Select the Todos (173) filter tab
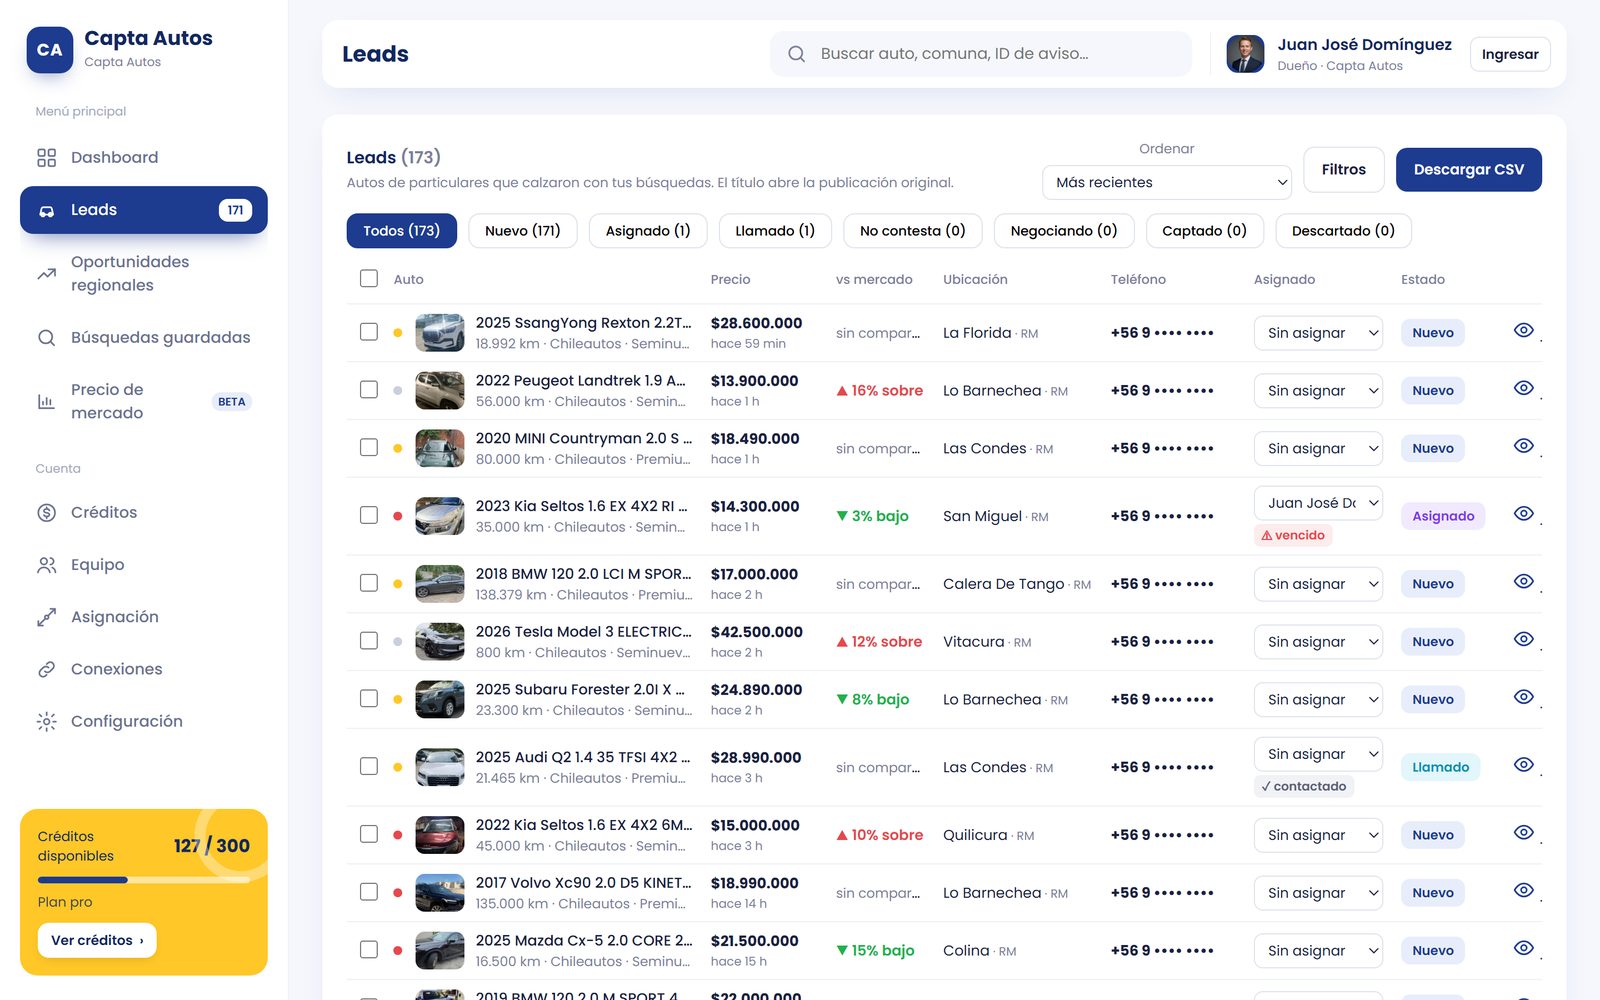This screenshot has width=1600, height=1000. (x=402, y=231)
